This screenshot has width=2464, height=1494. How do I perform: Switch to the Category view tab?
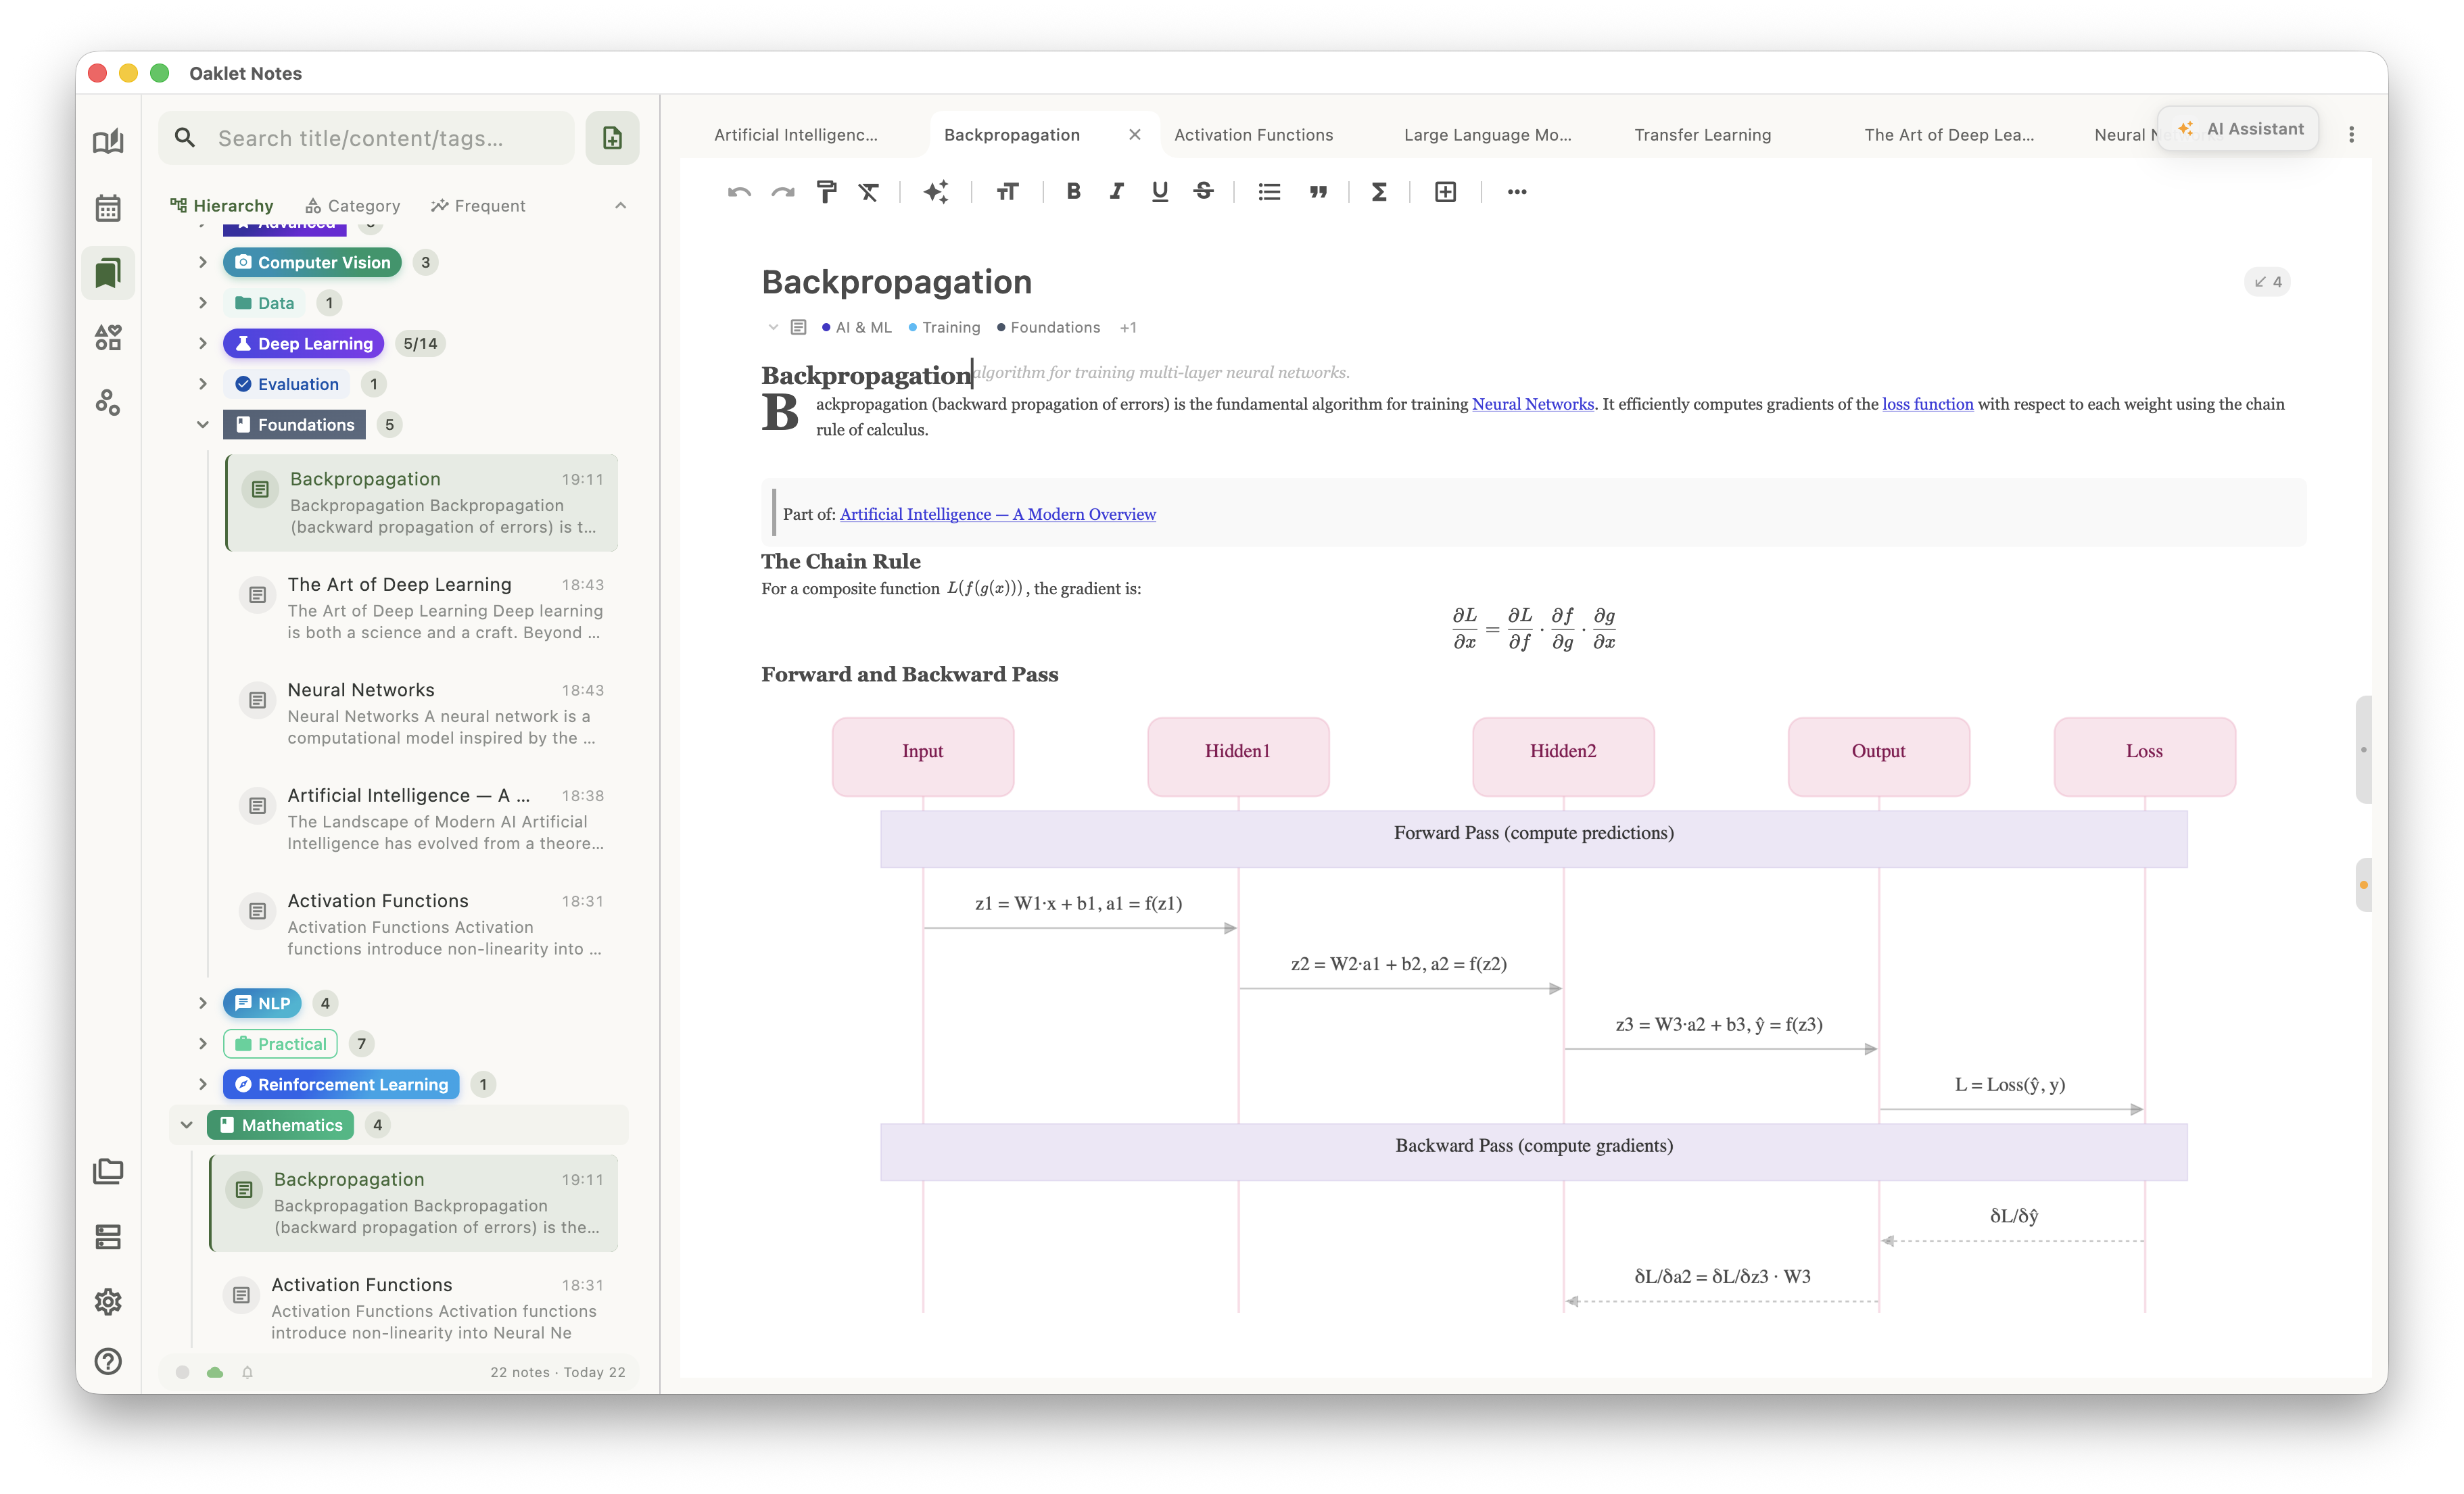[x=353, y=206]
